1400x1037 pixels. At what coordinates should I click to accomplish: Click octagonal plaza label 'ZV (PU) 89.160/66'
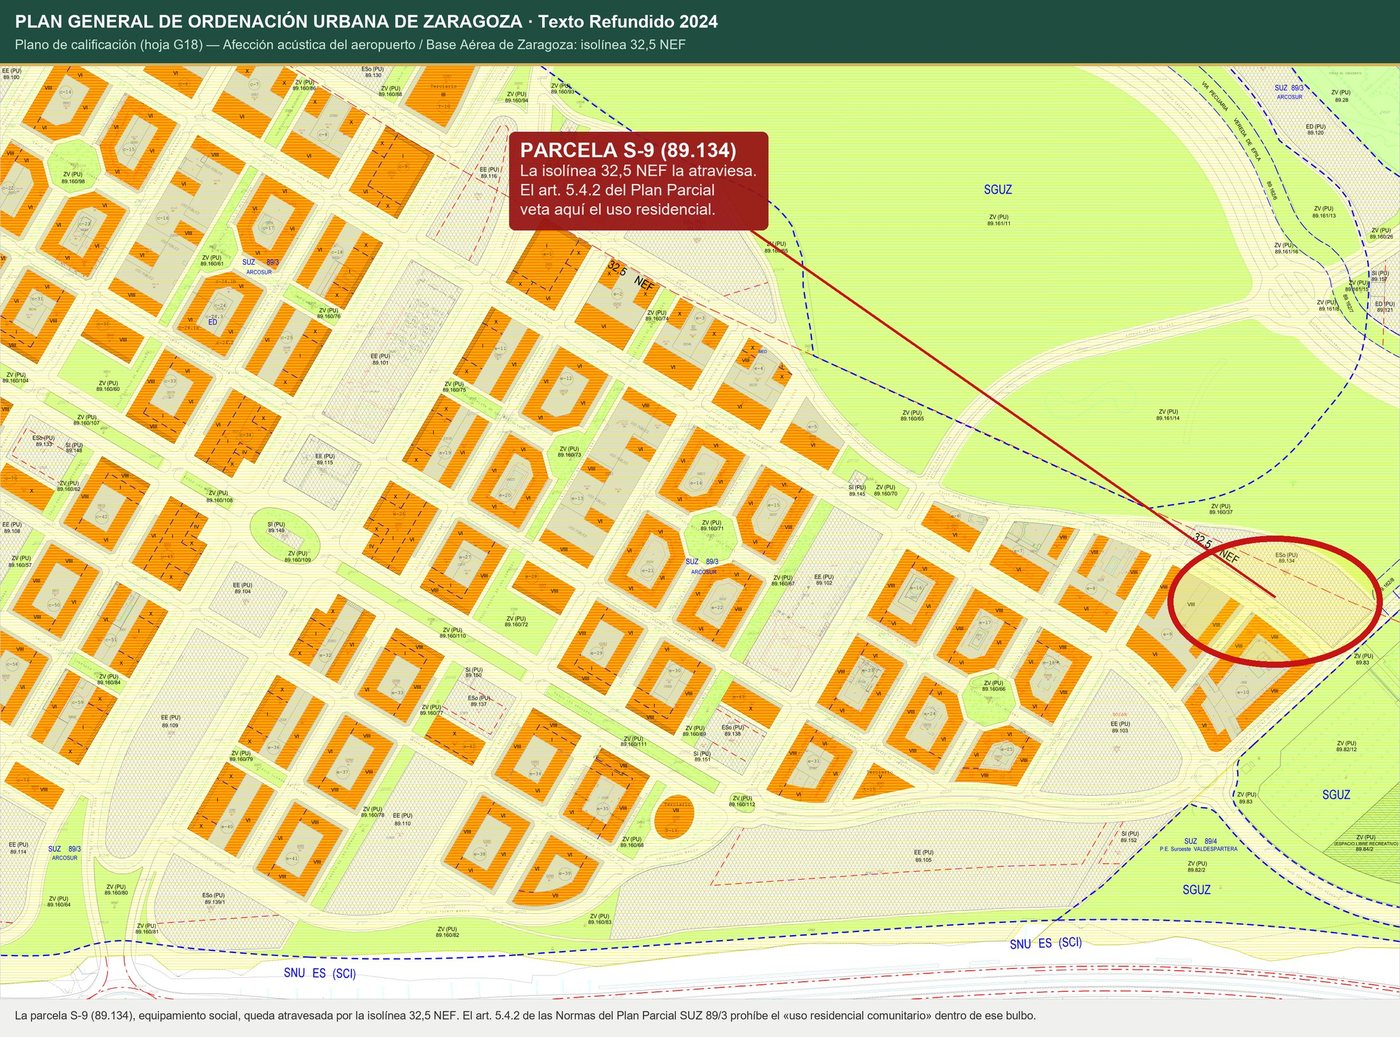[x=993, y=686]
